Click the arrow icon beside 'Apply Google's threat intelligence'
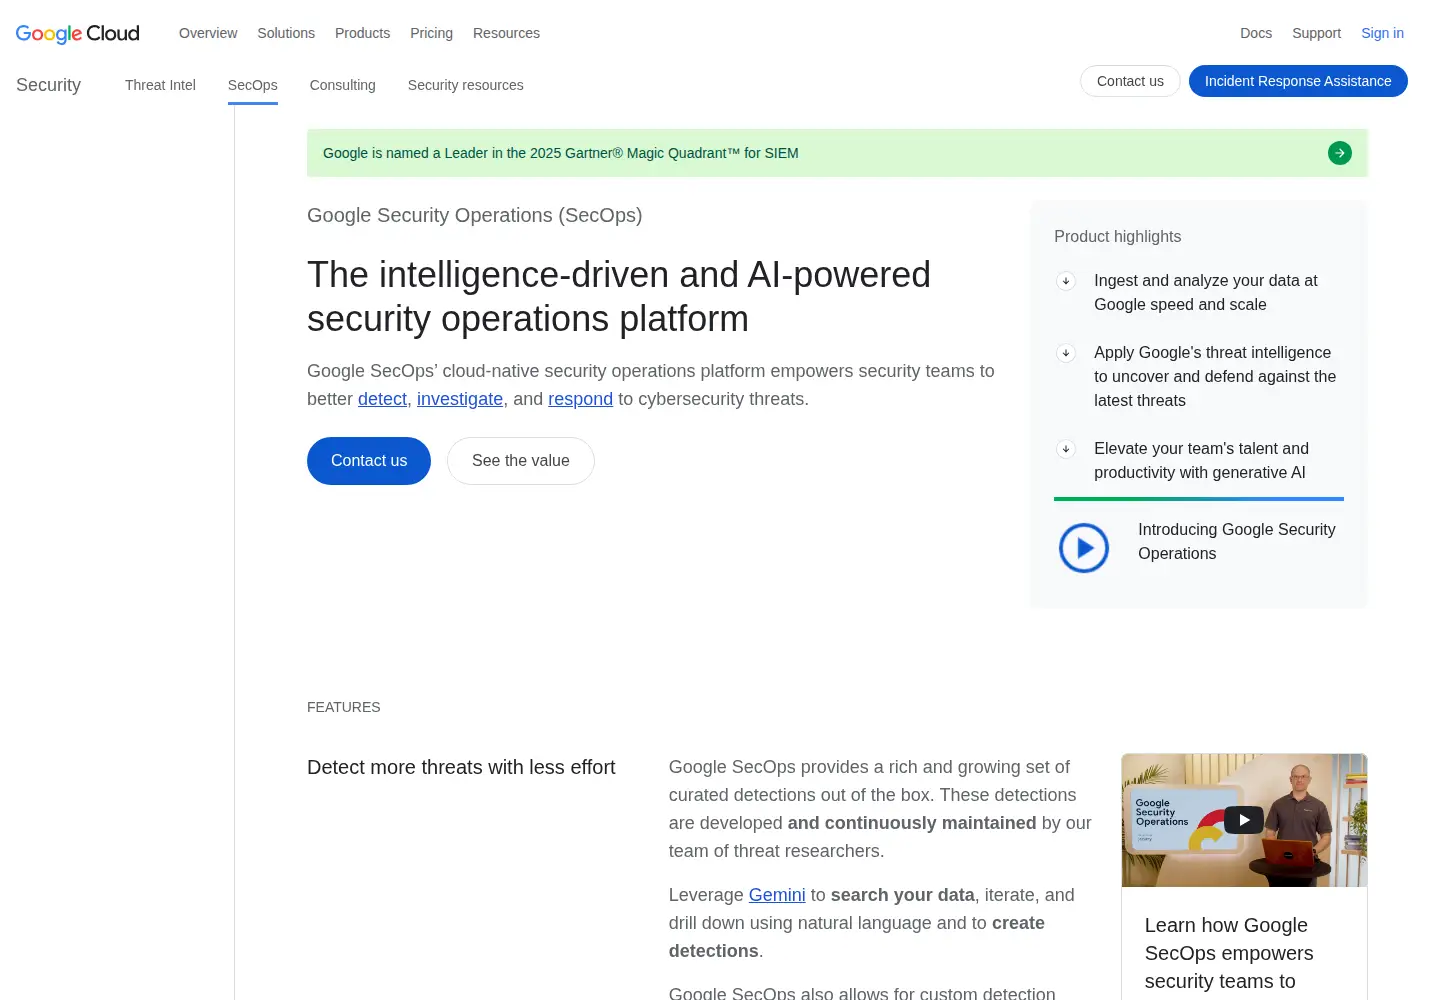Viewport: 1440px width, 1000px height. pyautogui.click(x=1066, y=353)
